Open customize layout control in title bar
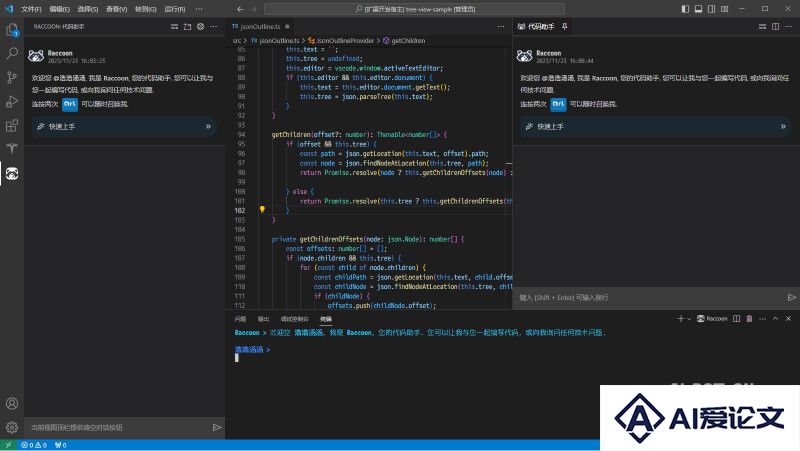Viewport: 800px width, 451px height. (x=724, y=9)
